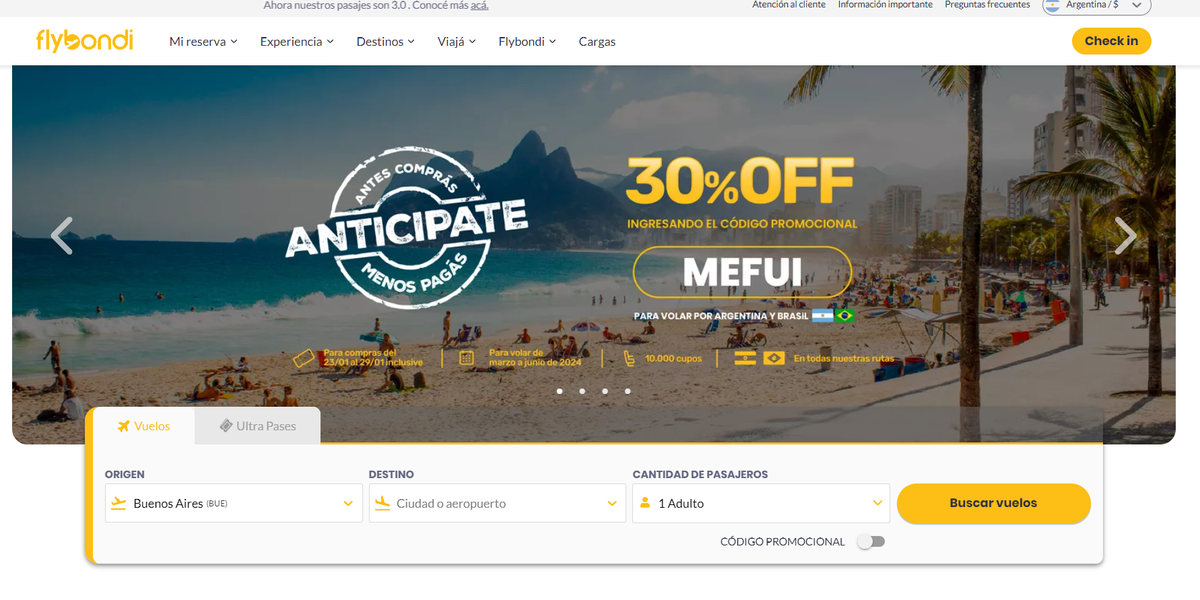Click the flybondi logo
Viewport: 1200px width, 600px height.
pyautogui.click(x=85, y=41)
